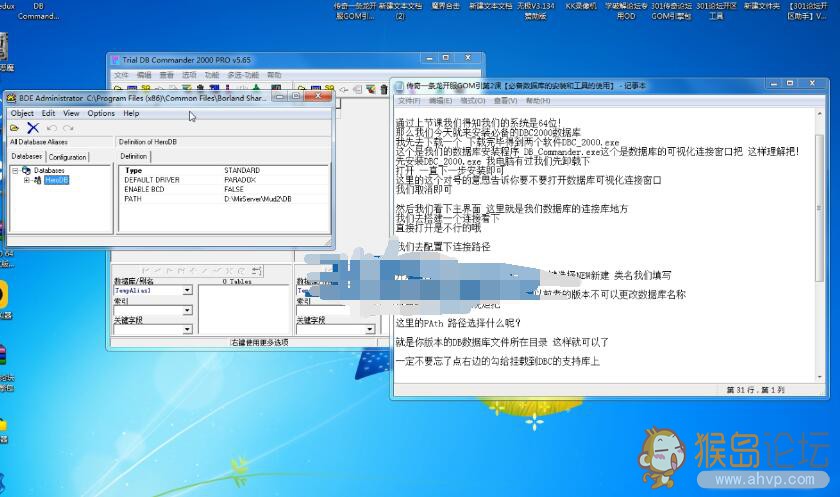Image resolution: width=840 pixels, height=497 pixels.
Task: Switch to the Configuration tab
Action: 68,157
